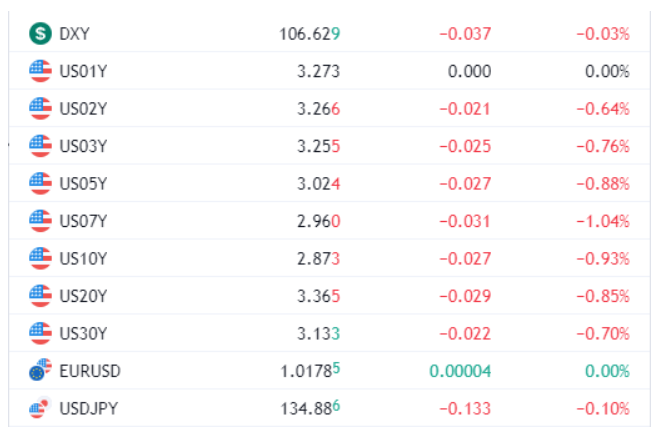
Task: Open the USDJPY symbol label
Action: click(x=89, y=409)
